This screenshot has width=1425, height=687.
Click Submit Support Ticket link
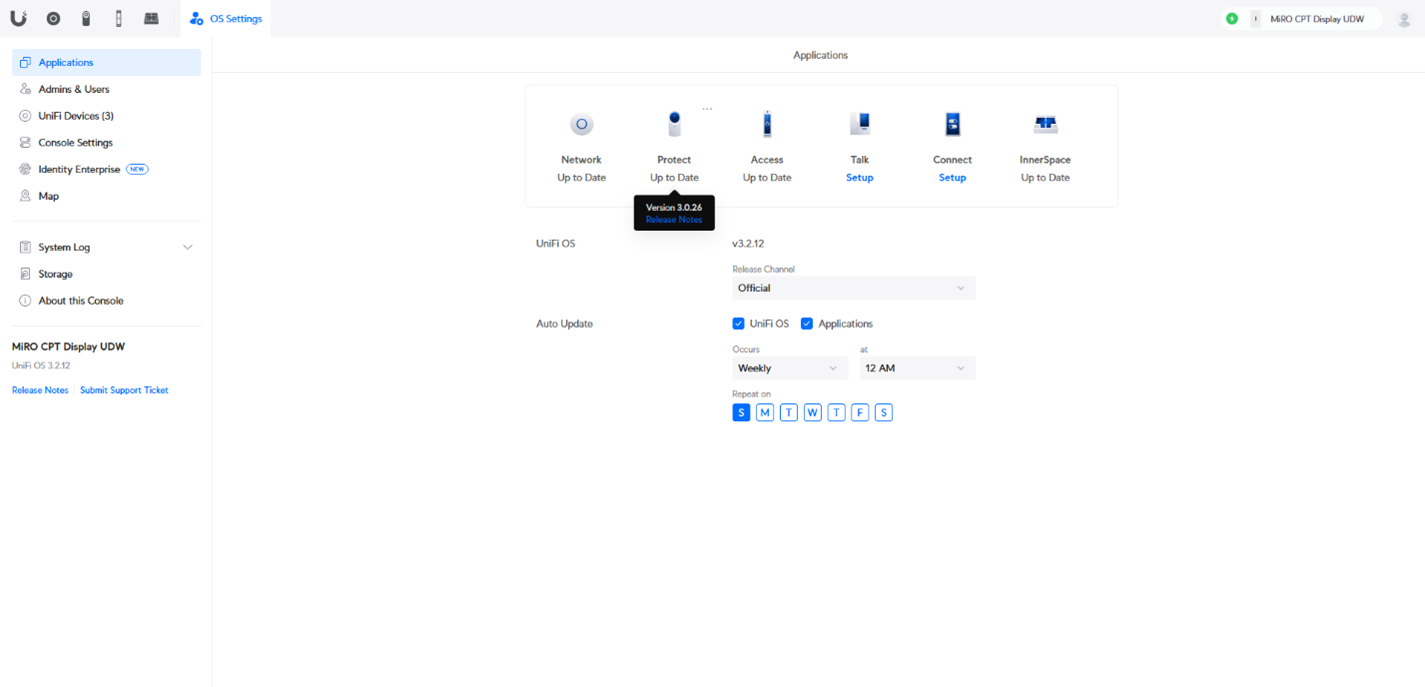tap(124, 390)
